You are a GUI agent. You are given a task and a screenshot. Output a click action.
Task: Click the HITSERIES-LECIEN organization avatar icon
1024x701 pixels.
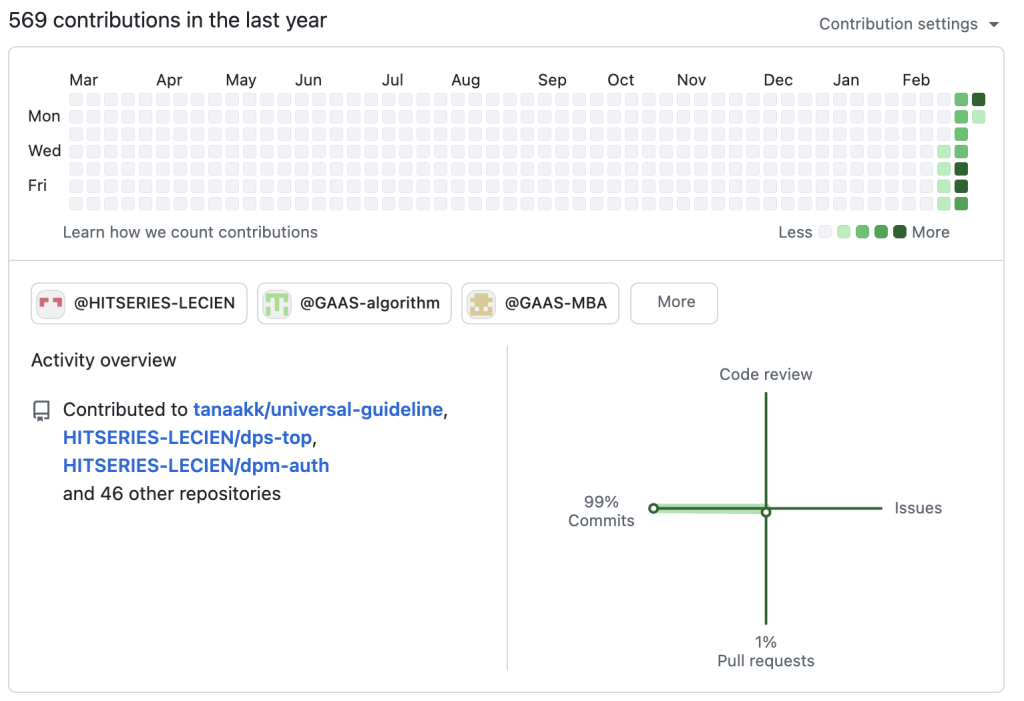[51, 303]
